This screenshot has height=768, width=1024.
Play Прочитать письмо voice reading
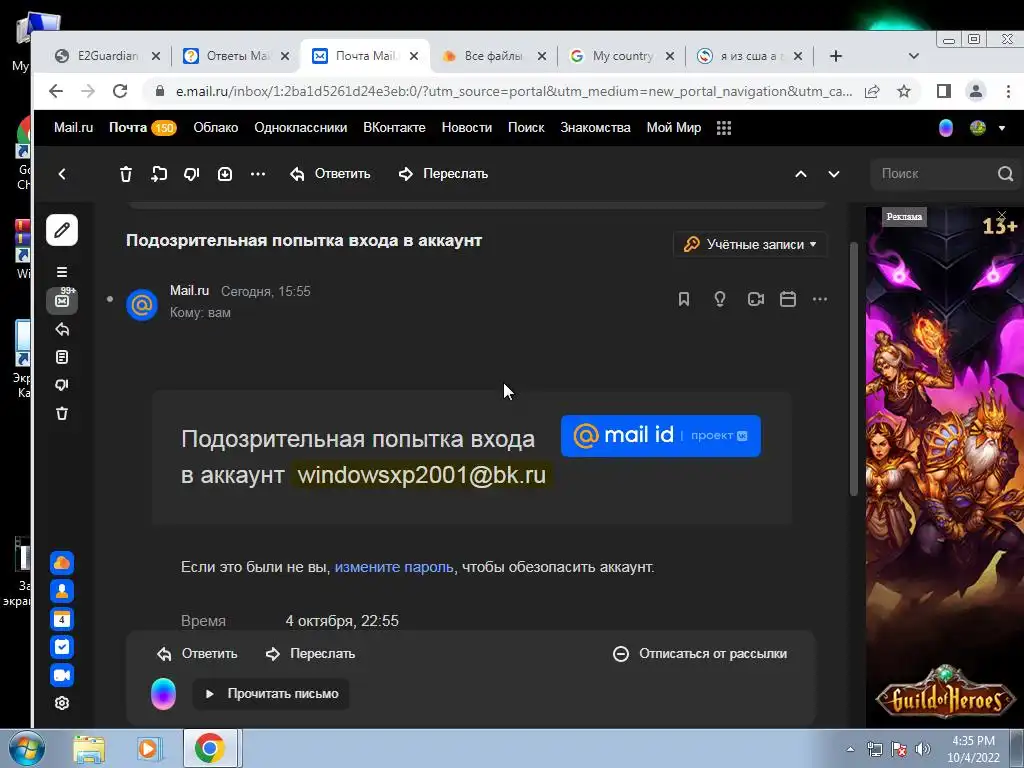pyautogui.click(x=271, y=694)
